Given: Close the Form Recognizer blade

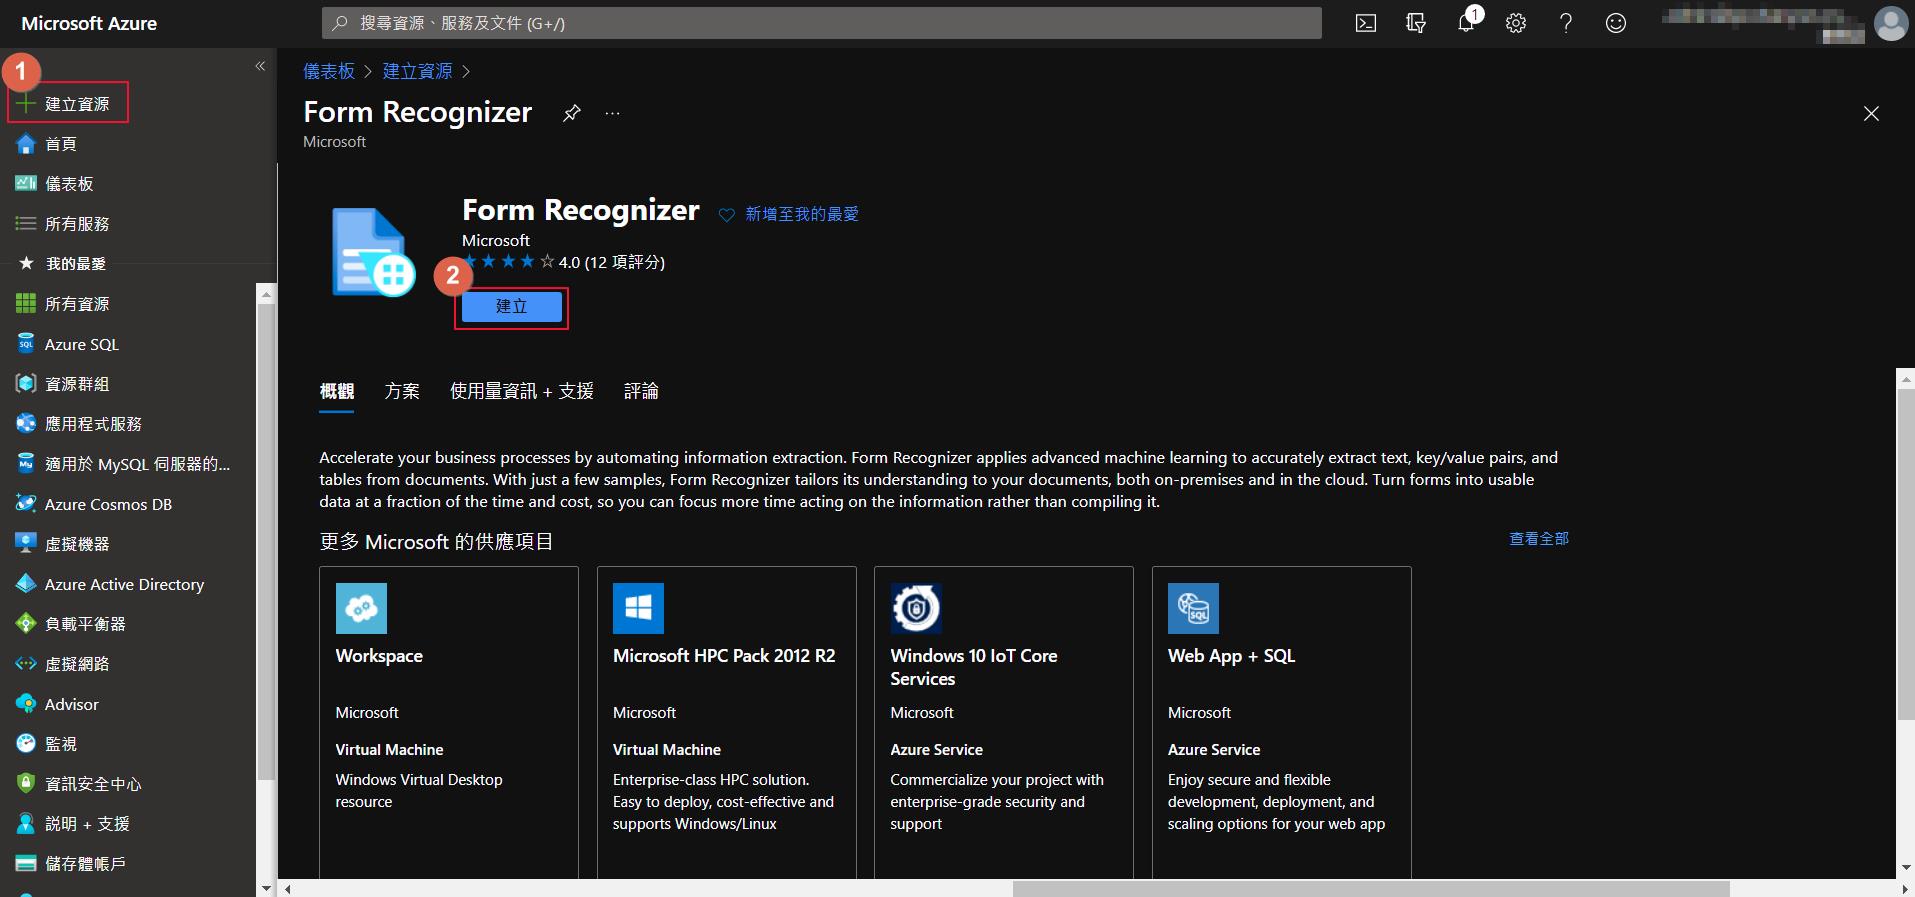Looking at the screenshot, I should click(x=1871, y=114).
